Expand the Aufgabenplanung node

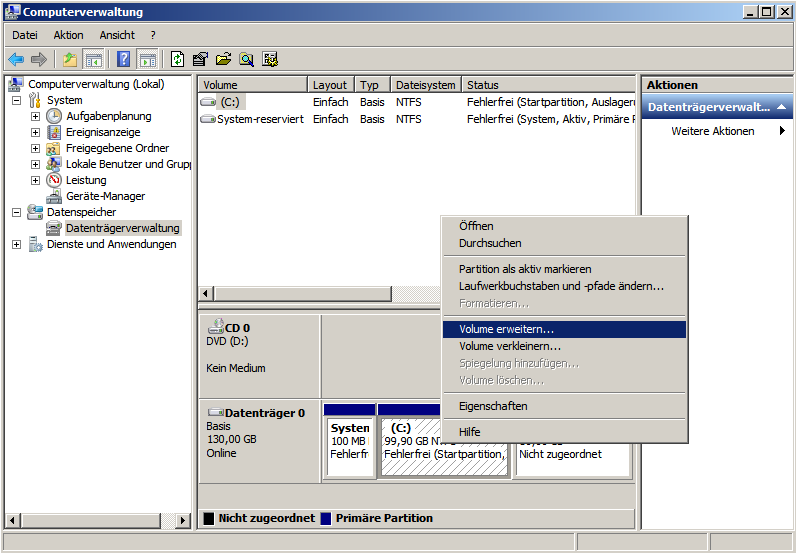point(35,116)
